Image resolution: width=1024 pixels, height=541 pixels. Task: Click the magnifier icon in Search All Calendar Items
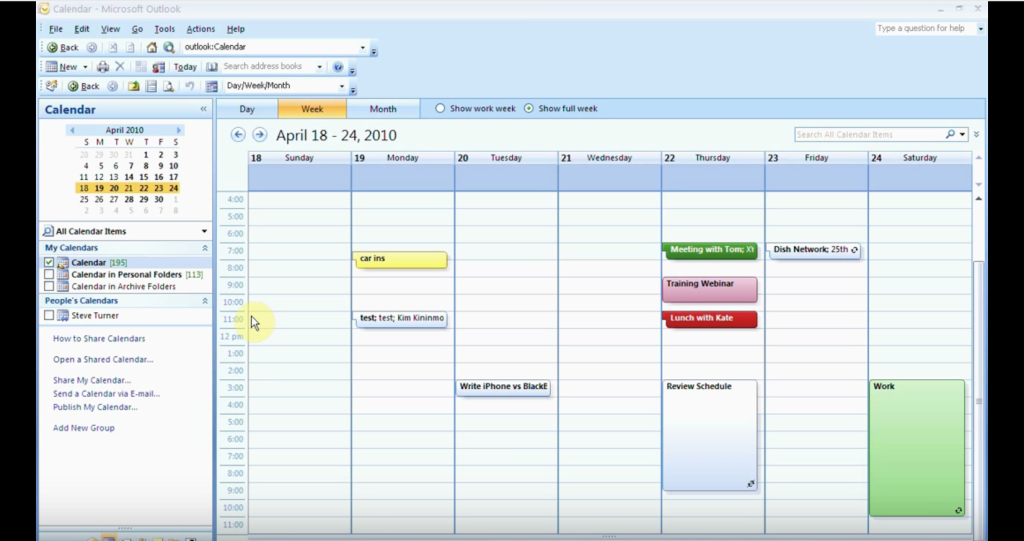pos(950,134)
